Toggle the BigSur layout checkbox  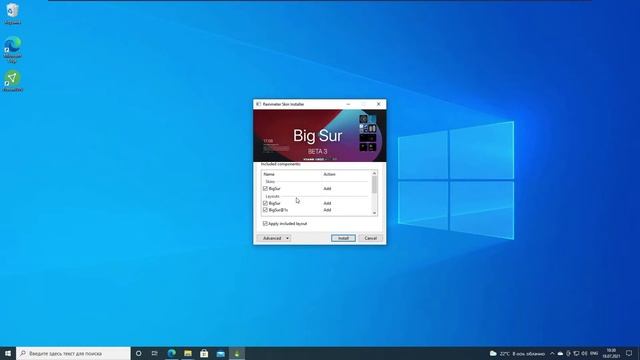coord(265,203)
